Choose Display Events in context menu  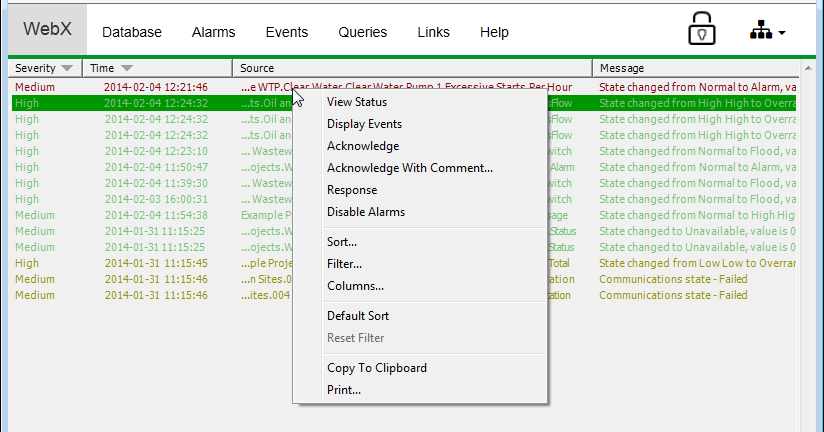364,124
